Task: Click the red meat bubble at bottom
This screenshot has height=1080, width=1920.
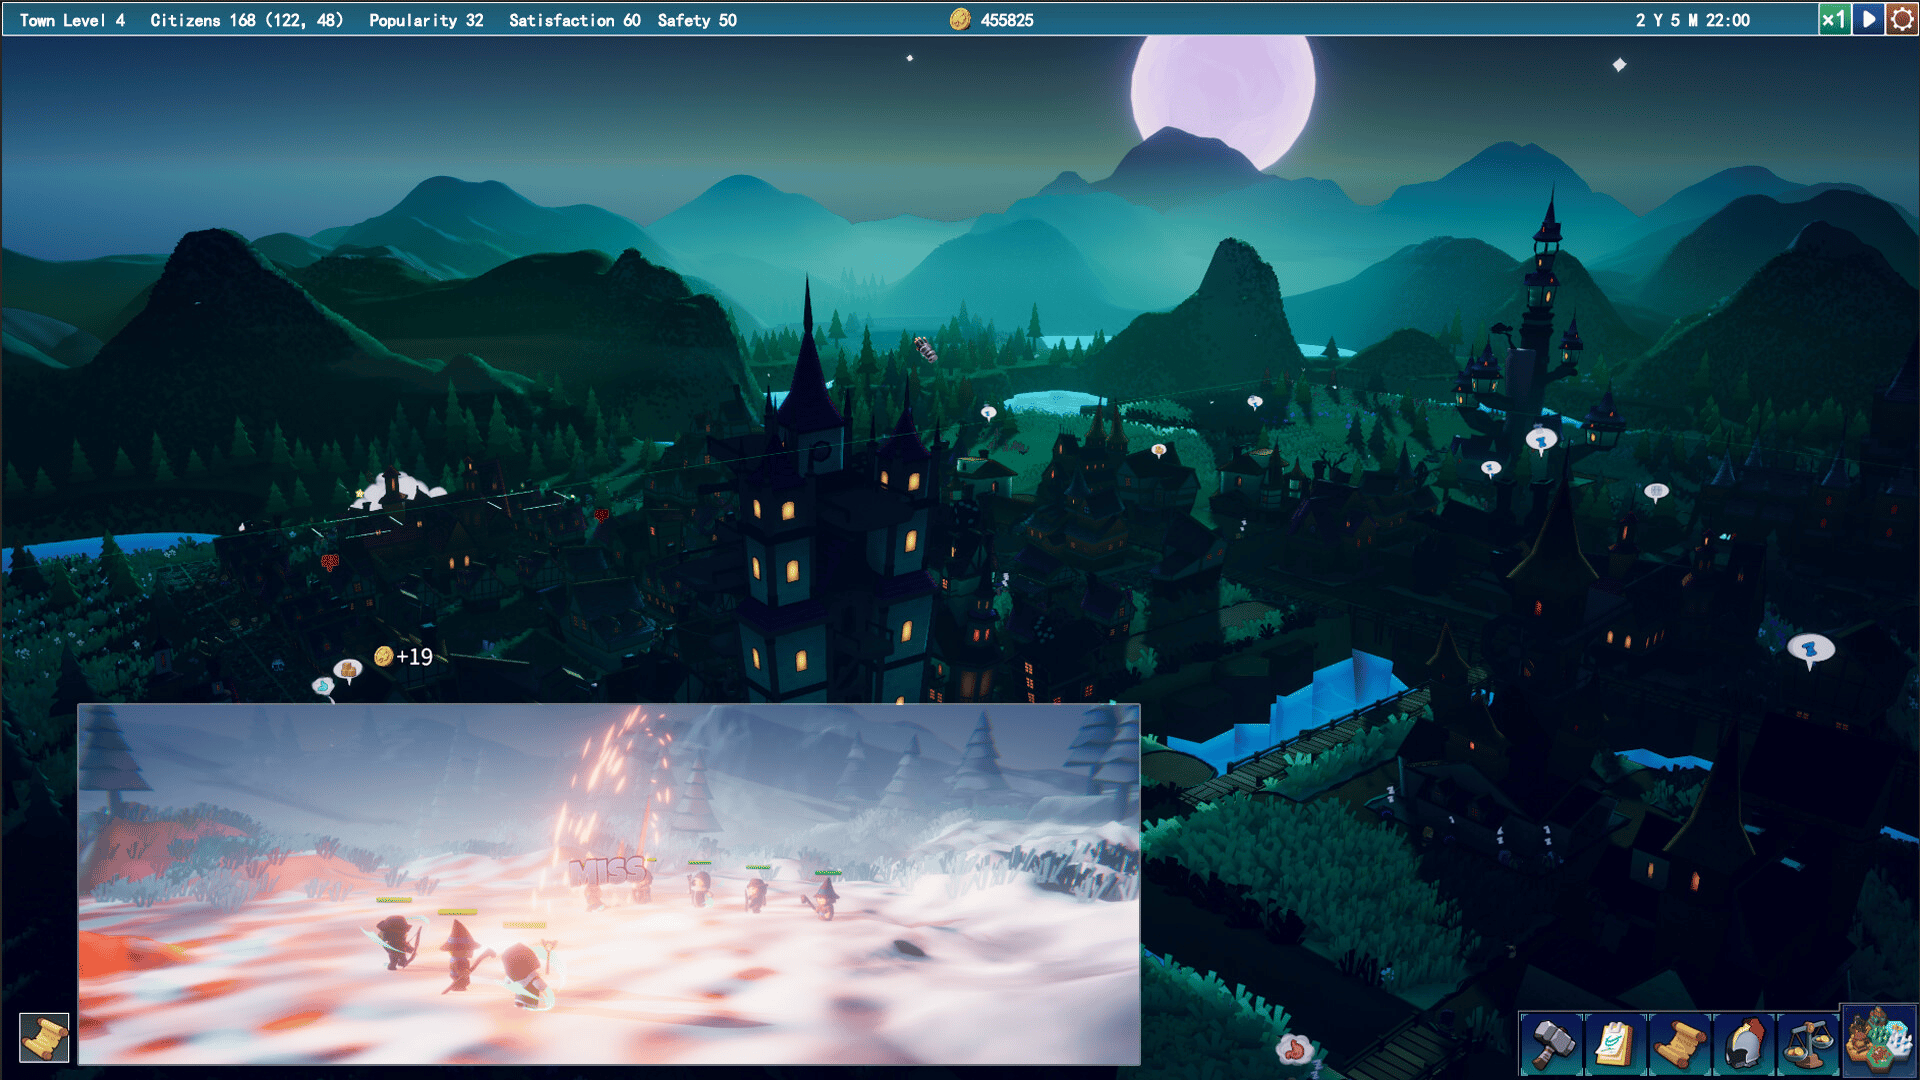Action: coord(1295,1049)
